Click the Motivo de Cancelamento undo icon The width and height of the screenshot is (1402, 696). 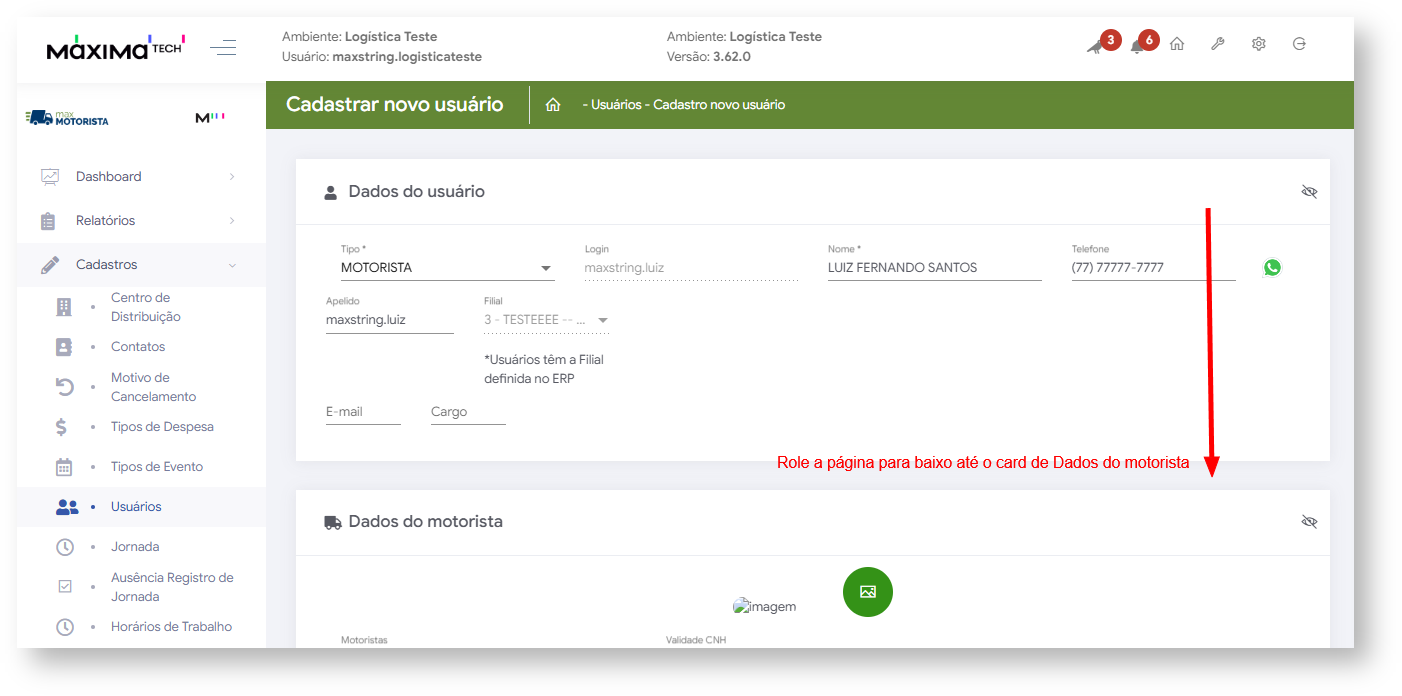[64, 387]
